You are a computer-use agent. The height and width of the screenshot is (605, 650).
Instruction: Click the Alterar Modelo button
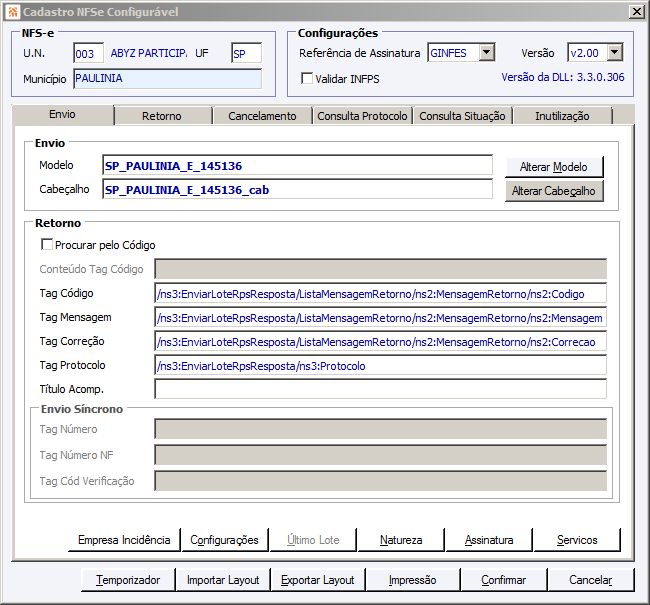pos(554,167)
